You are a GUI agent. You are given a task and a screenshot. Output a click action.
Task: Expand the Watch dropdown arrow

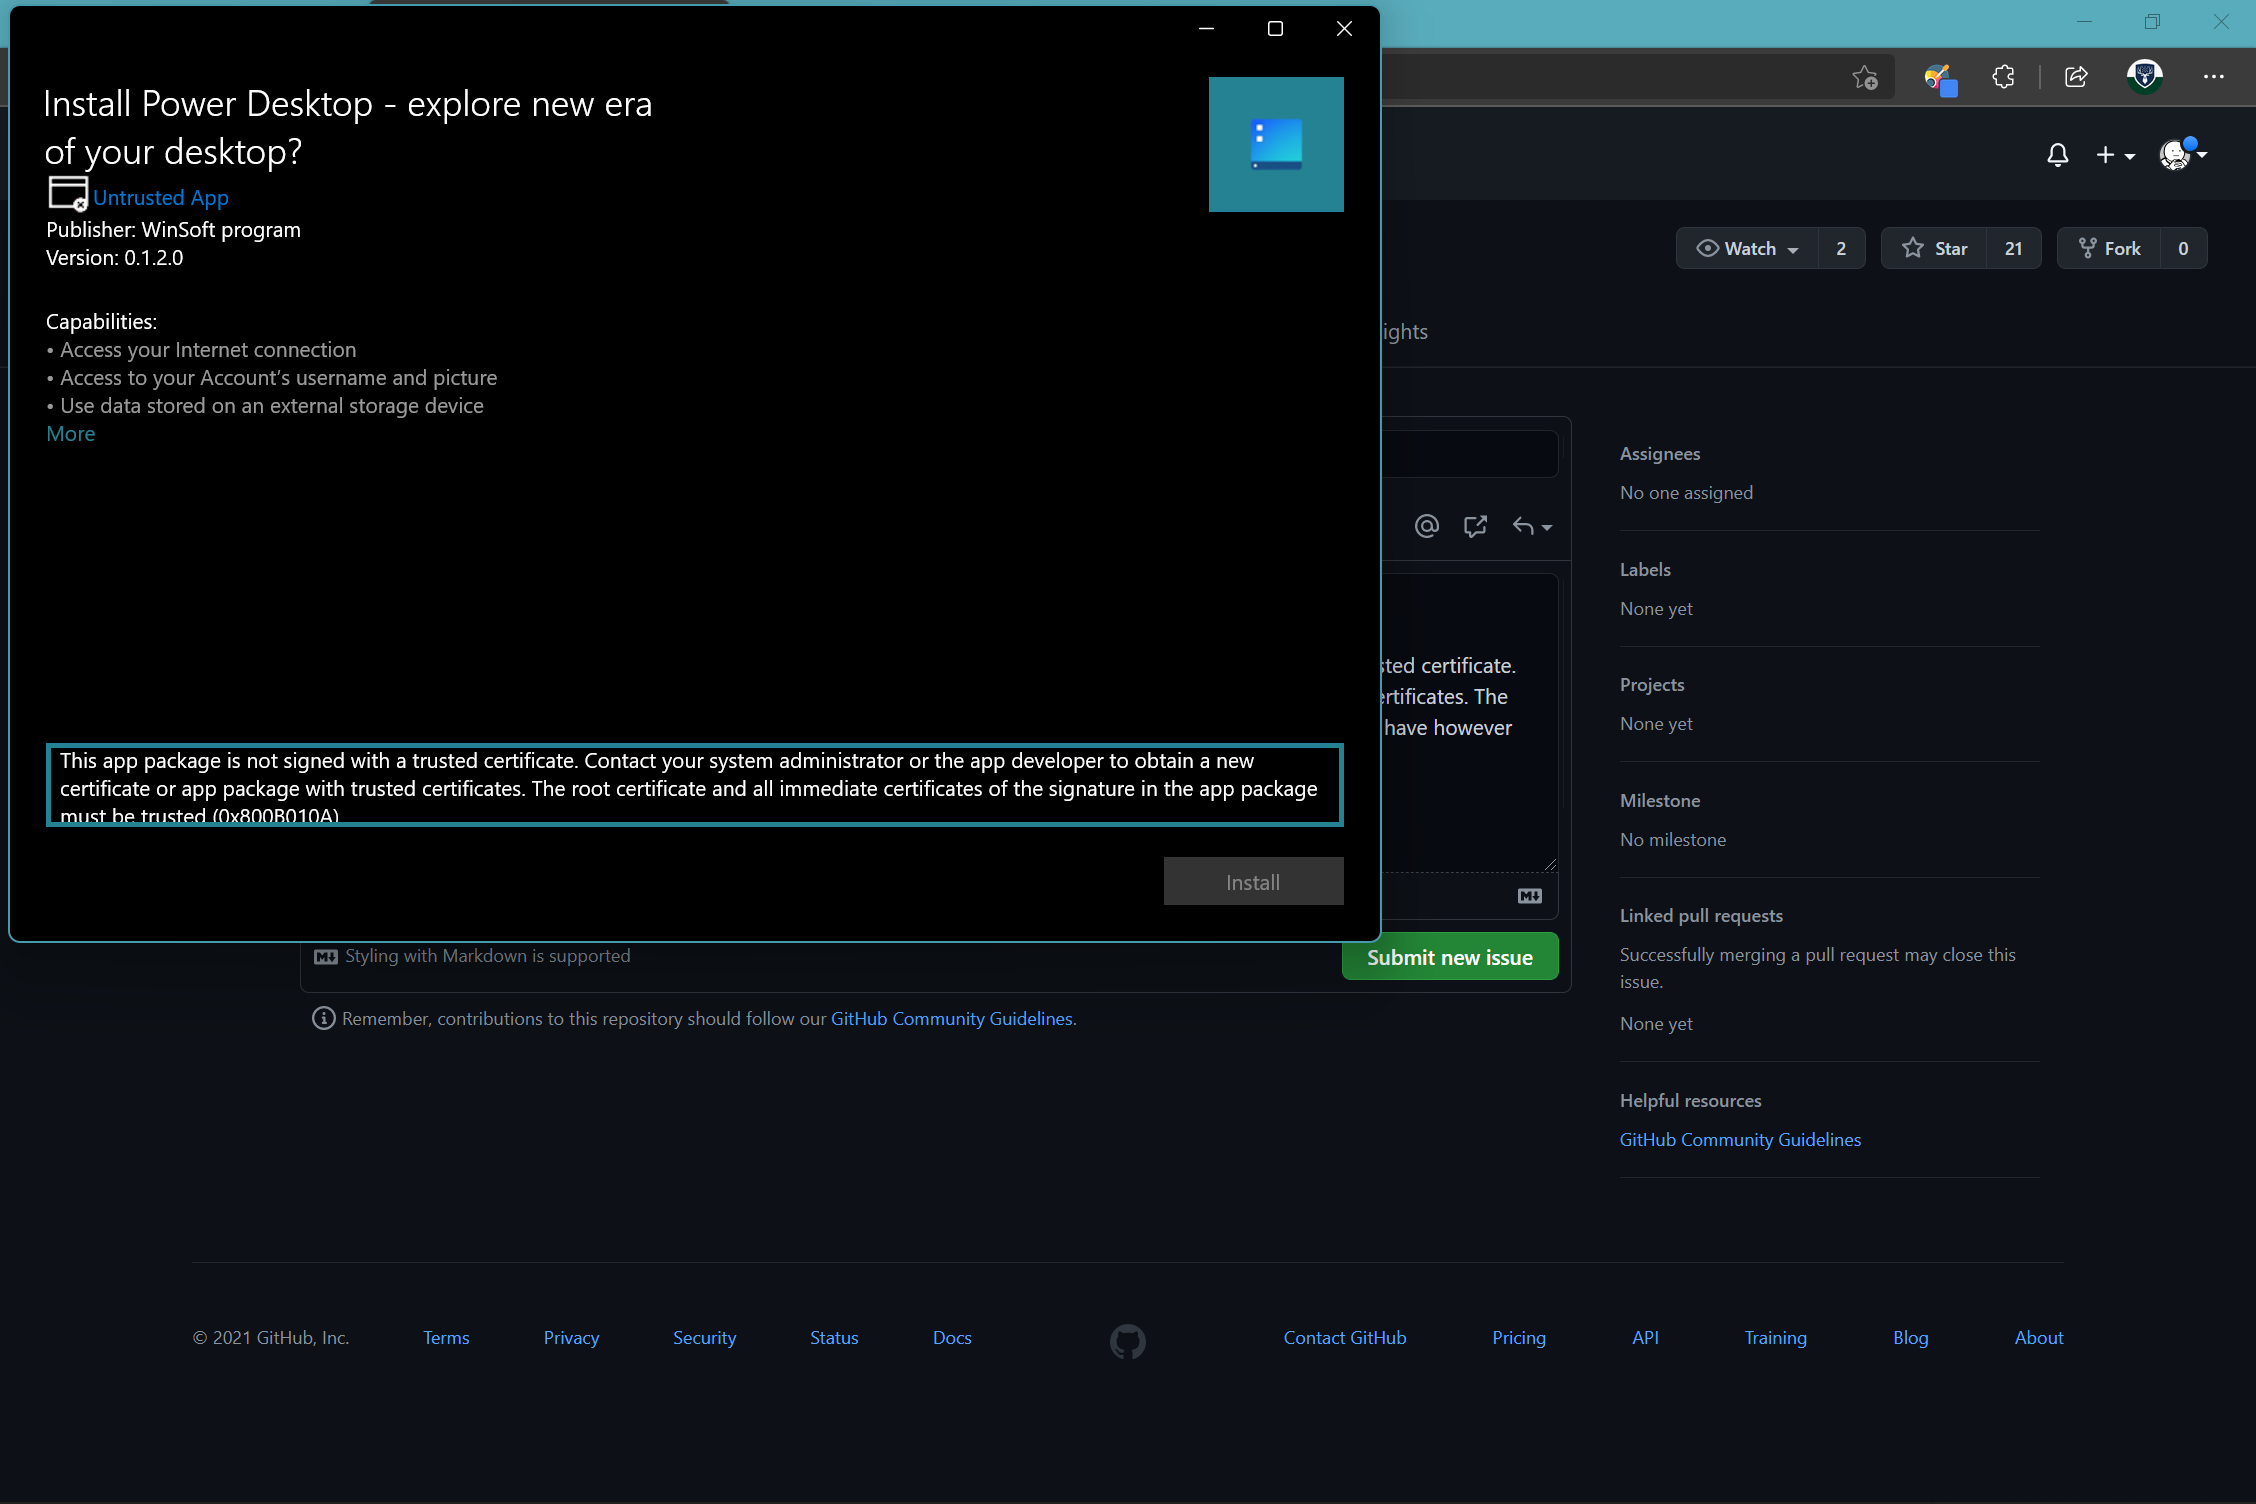(1794, 248)
